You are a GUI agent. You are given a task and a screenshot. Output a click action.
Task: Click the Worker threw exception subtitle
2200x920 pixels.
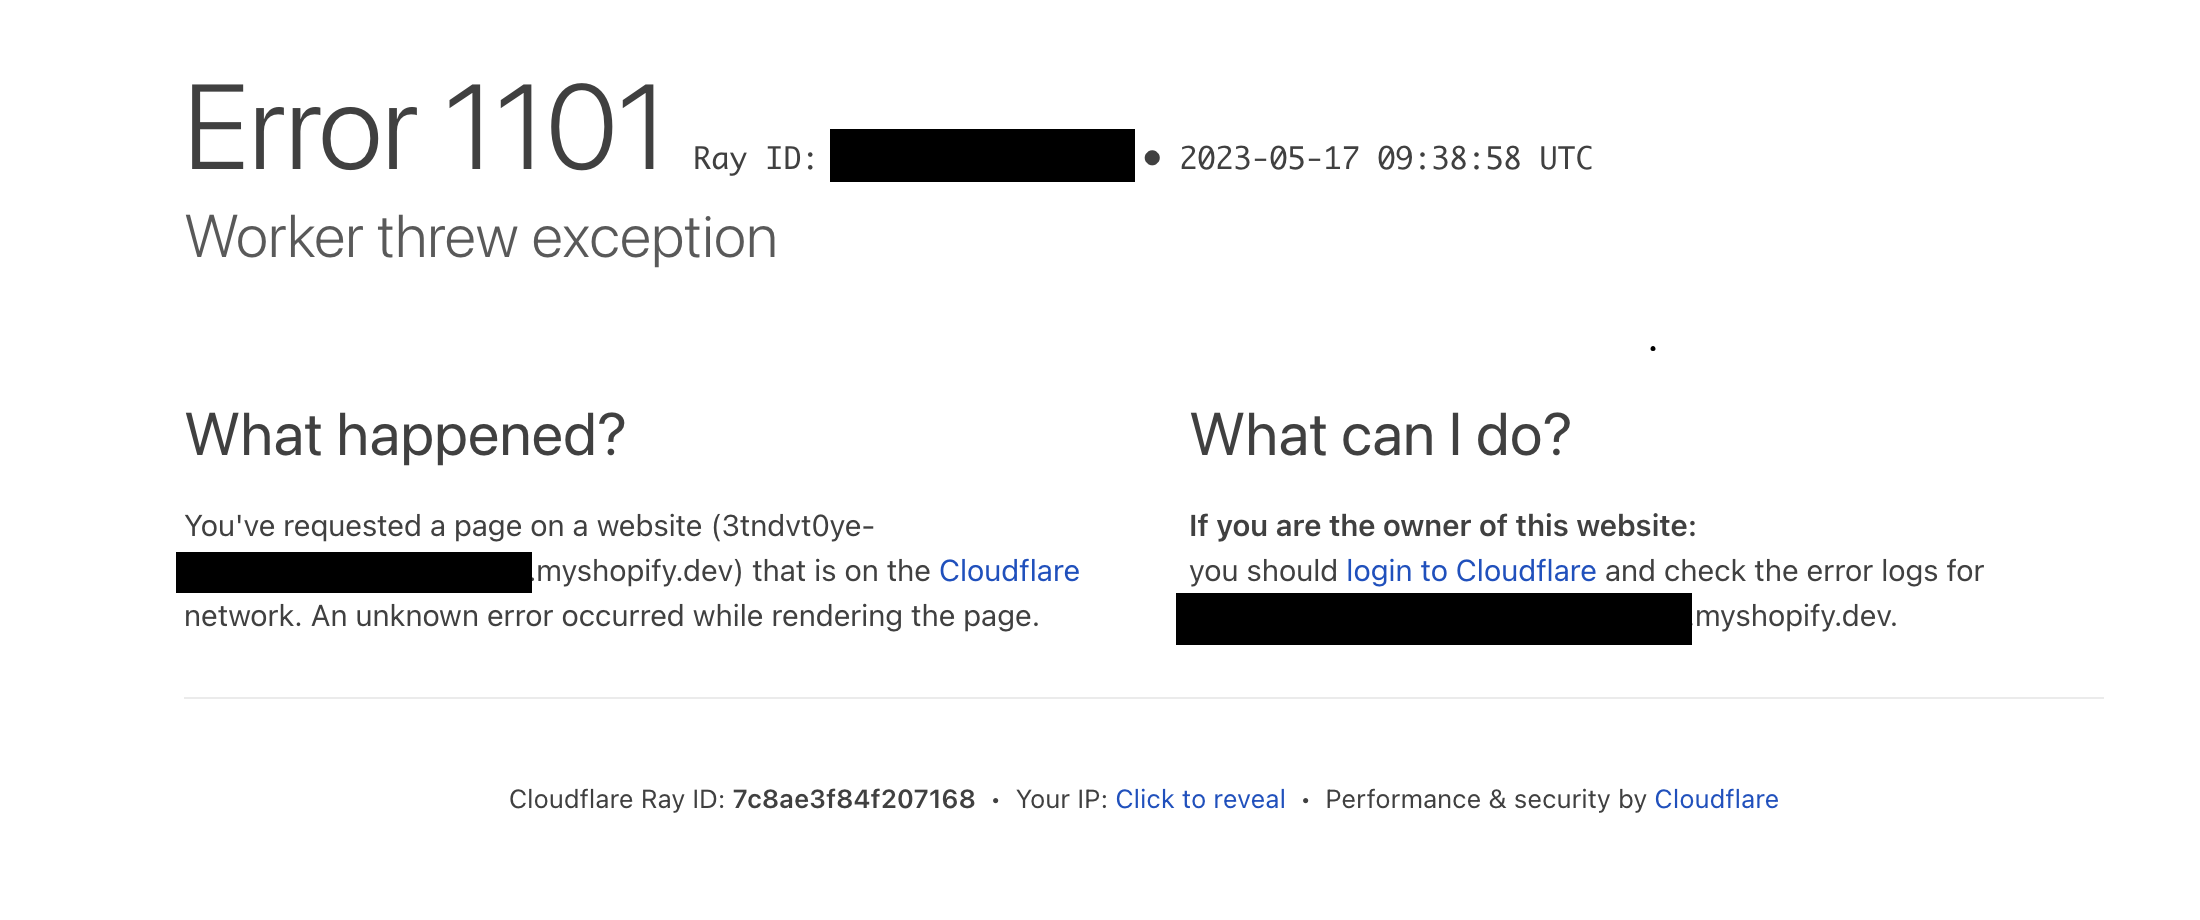coord(482,237)
